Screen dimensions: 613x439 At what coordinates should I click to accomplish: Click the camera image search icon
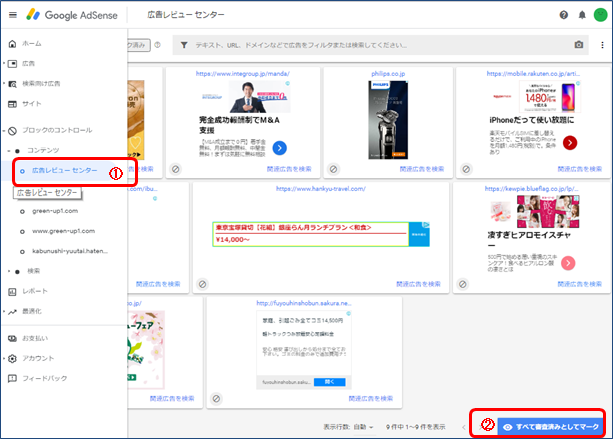coord(579,45)
